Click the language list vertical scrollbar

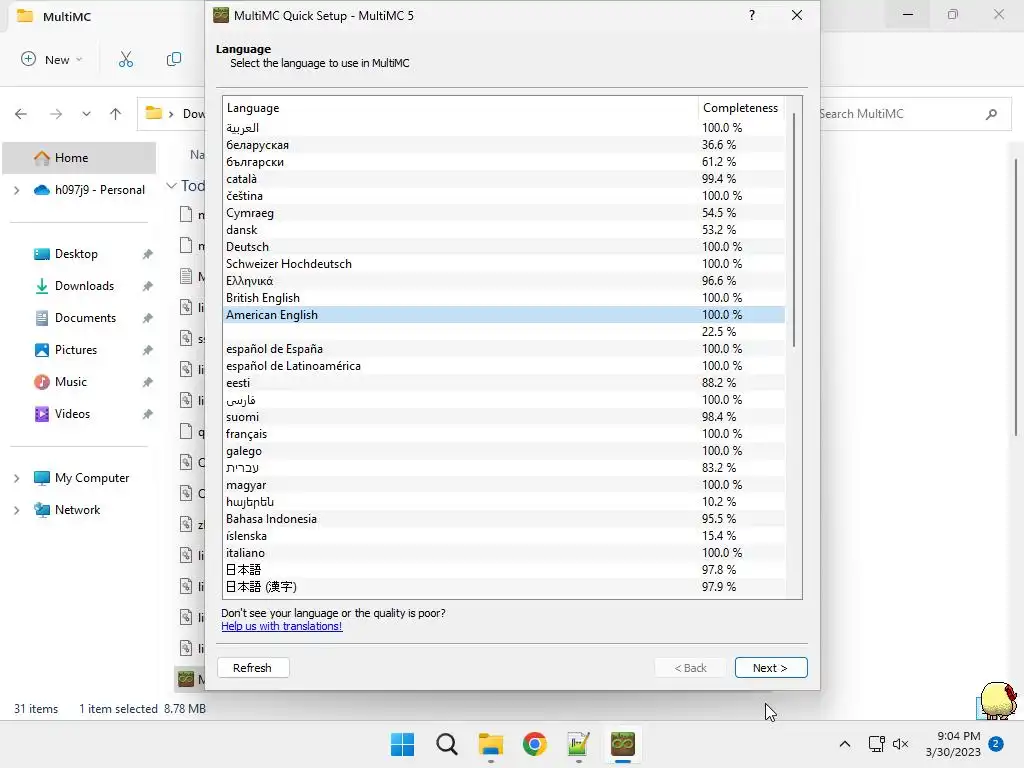point(793,230)
